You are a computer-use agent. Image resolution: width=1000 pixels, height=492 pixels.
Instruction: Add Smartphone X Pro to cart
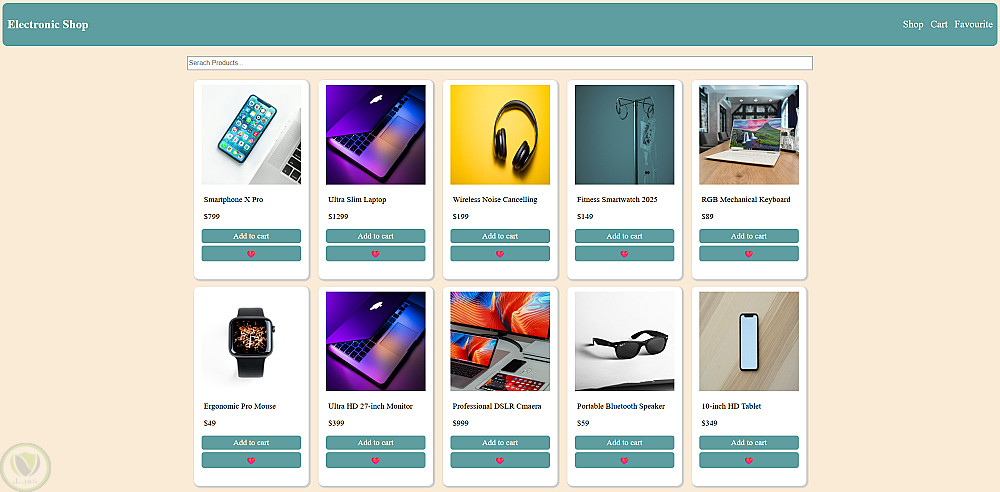point(251,236)
